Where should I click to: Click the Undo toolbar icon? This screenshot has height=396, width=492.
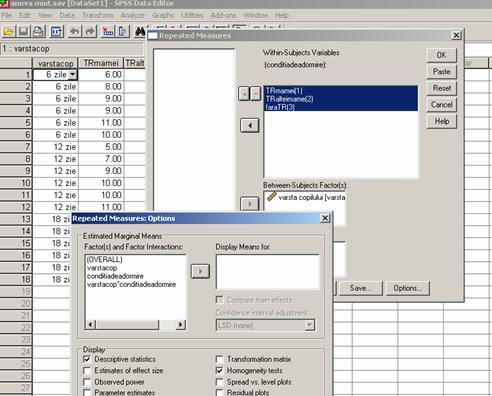(75, 31)
